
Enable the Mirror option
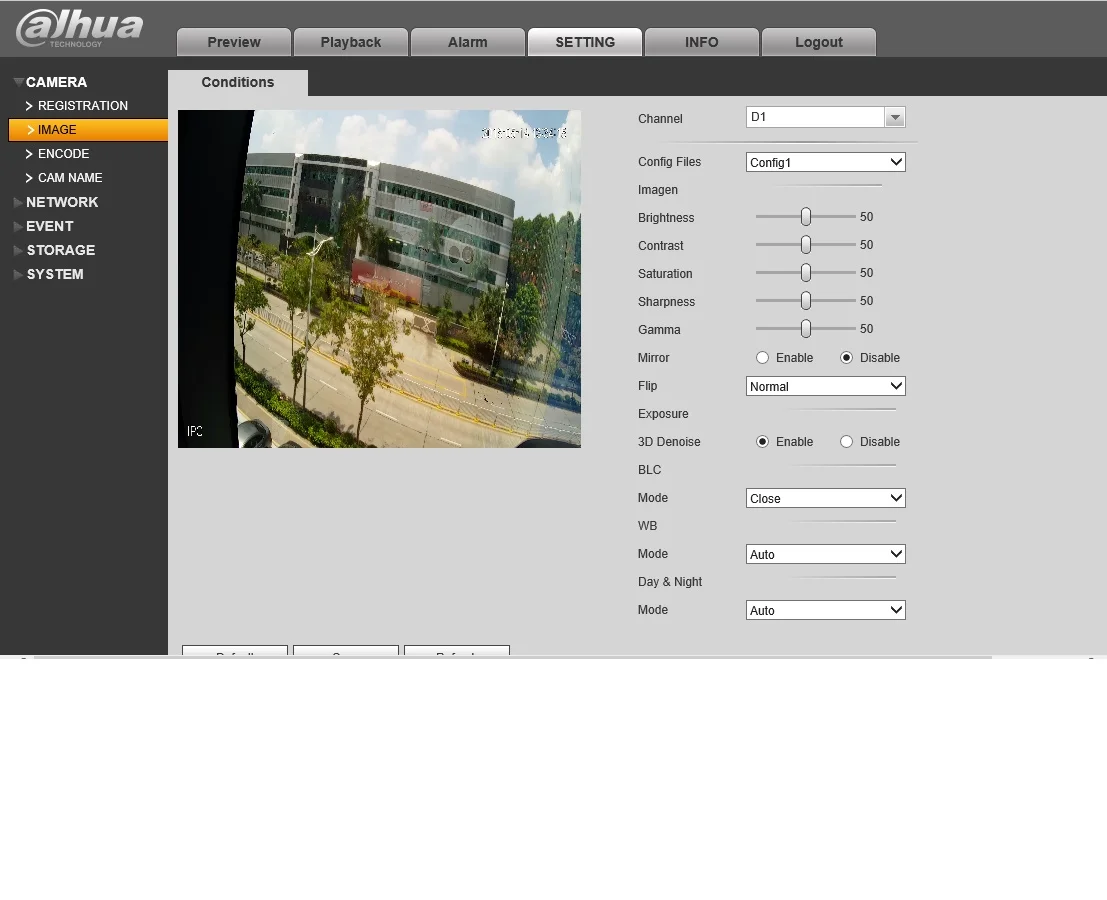click(762, 358)
